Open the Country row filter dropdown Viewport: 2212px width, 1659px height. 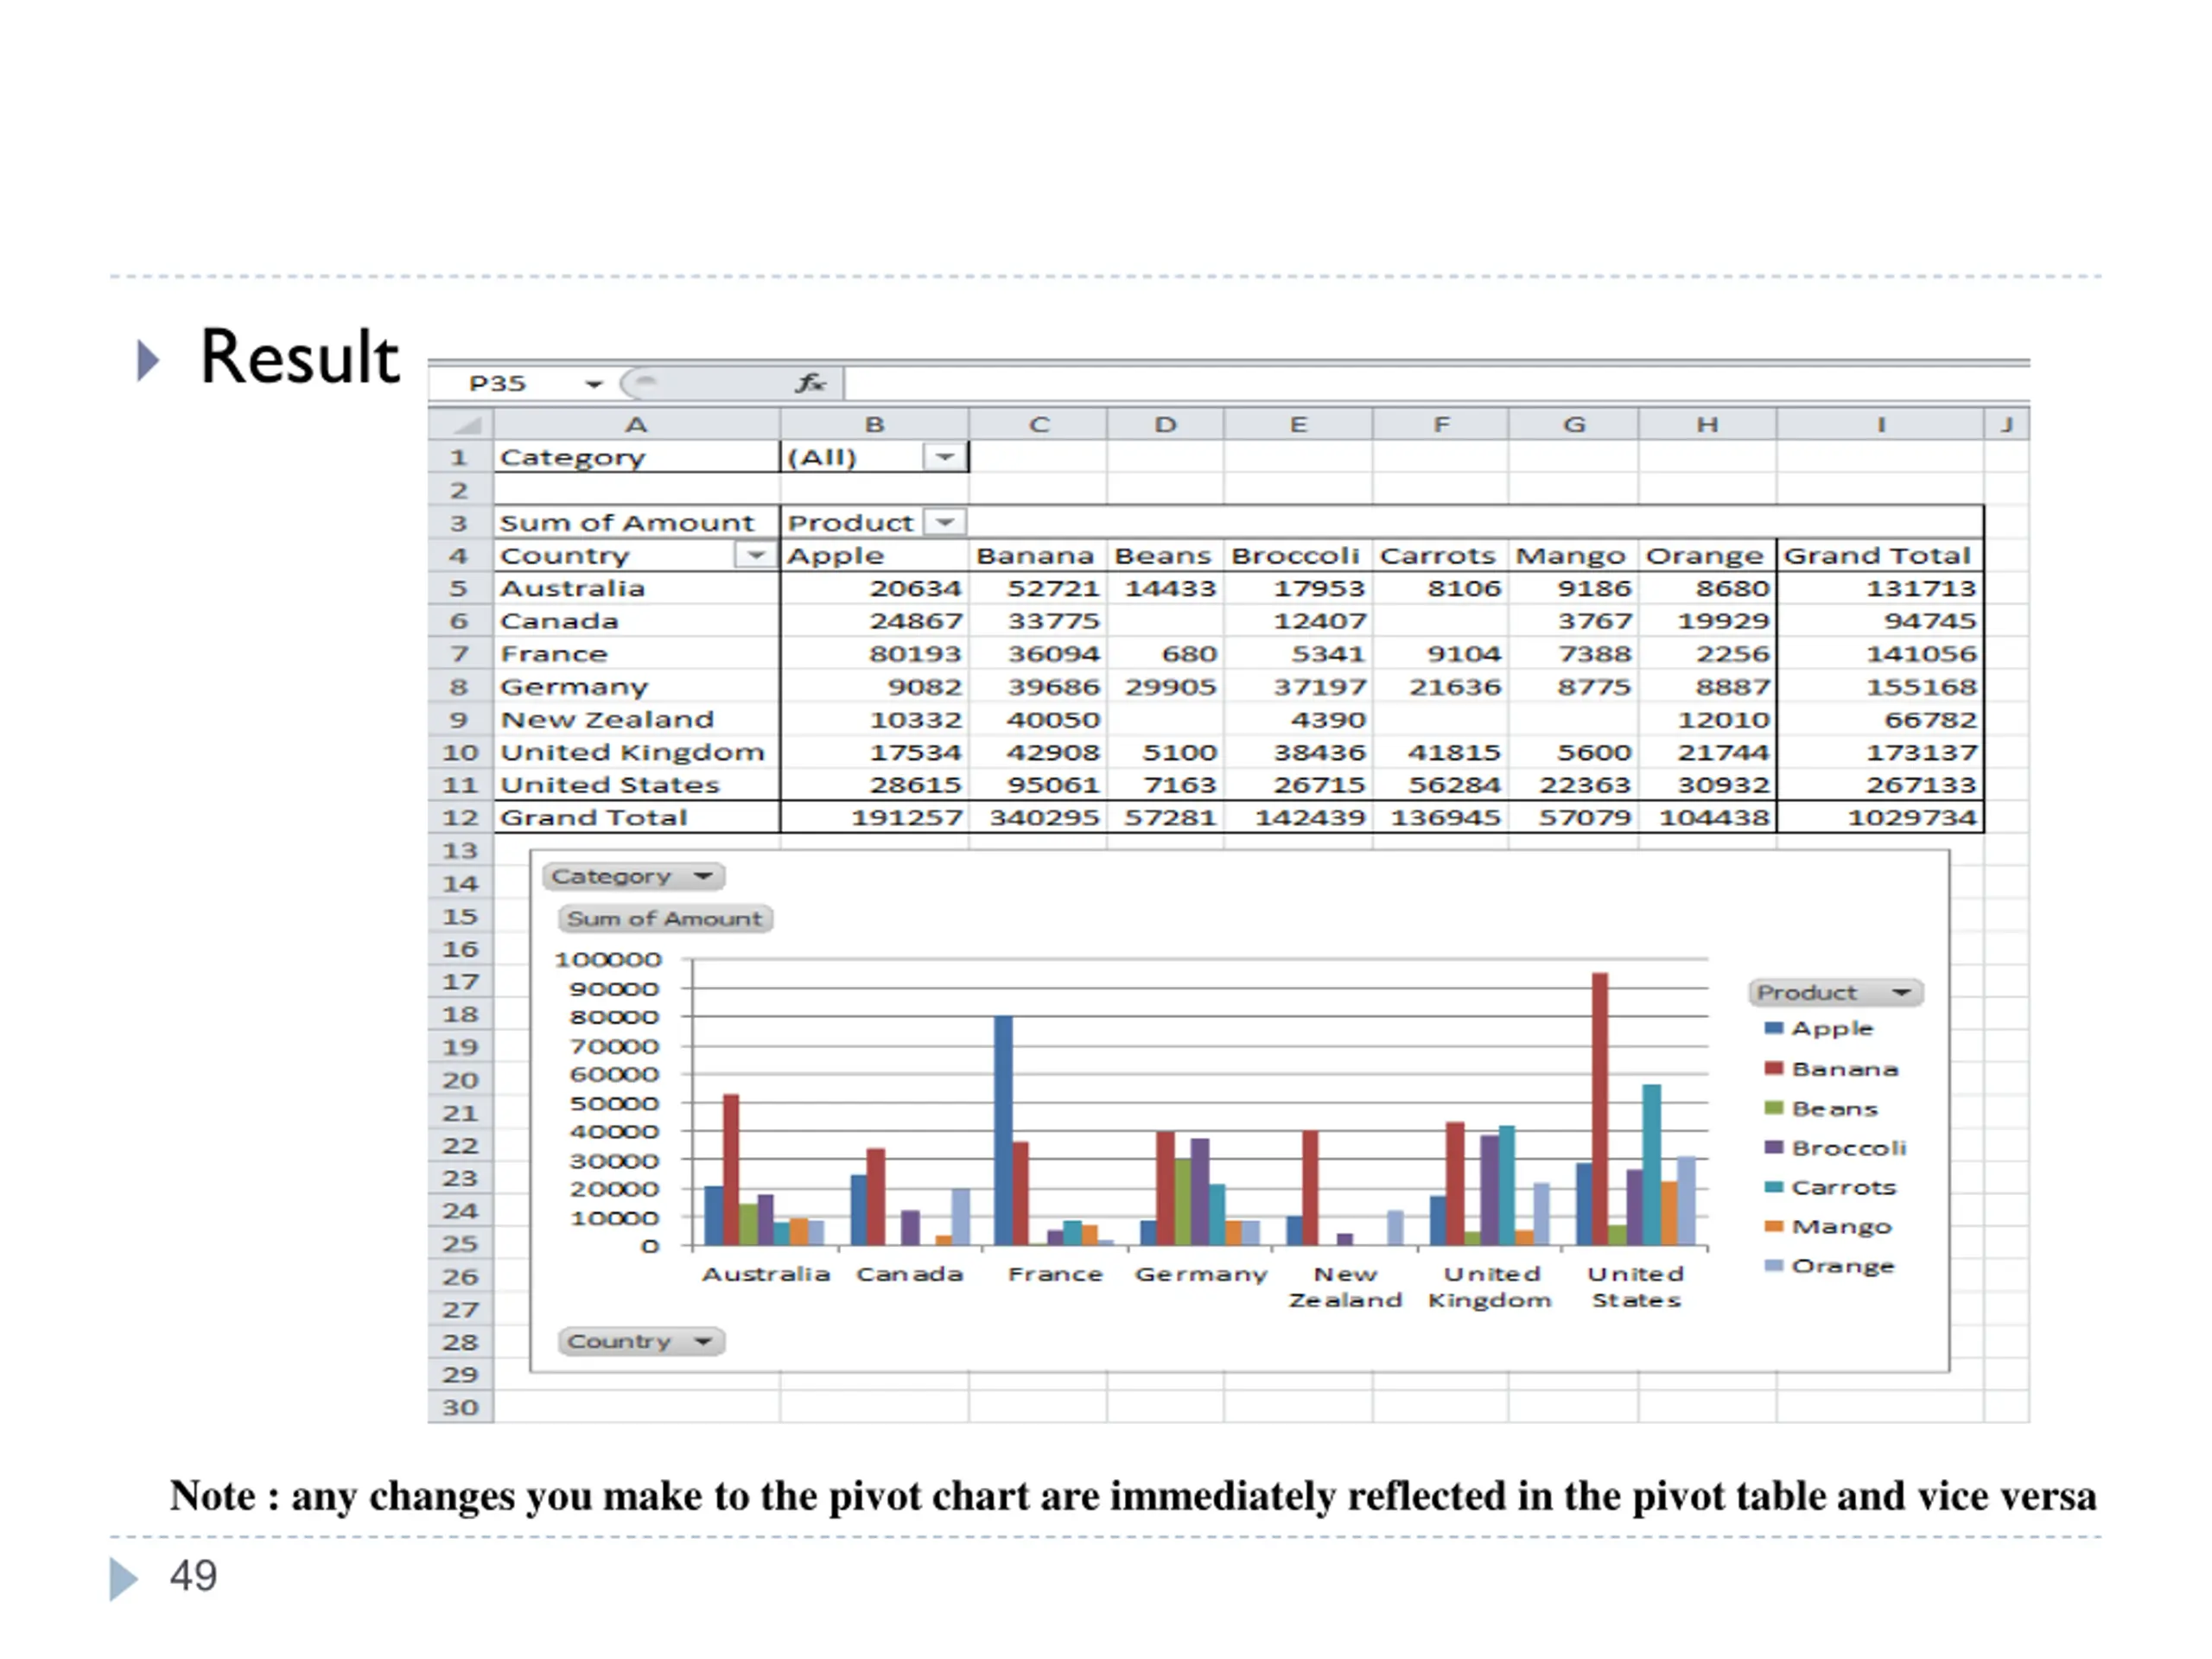pos(756,554)
